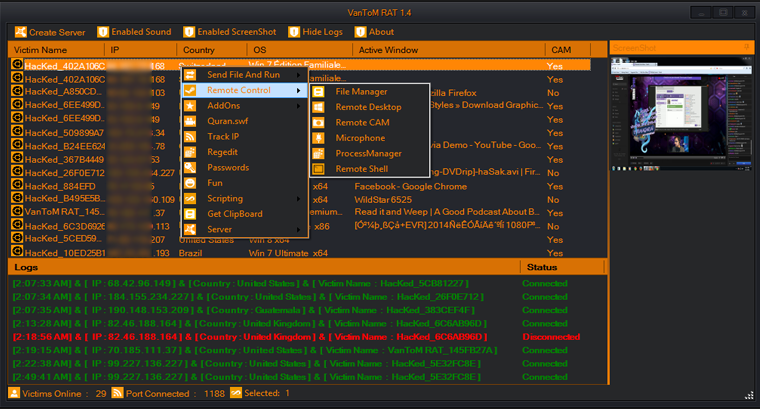
Task: Click the Remote CAM camera icon
Action: 318,123
